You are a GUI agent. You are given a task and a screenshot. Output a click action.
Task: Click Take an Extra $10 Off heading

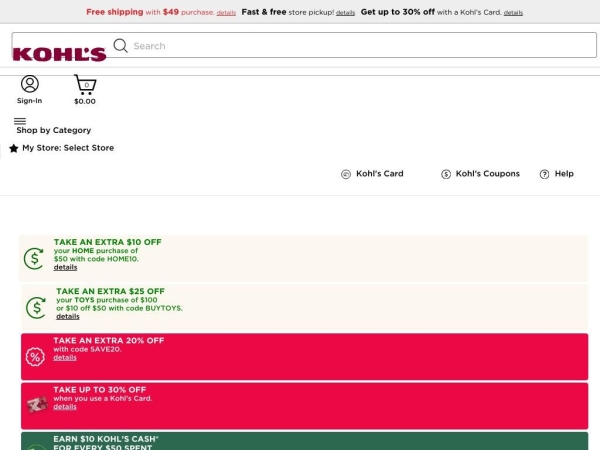click(108, 242)
